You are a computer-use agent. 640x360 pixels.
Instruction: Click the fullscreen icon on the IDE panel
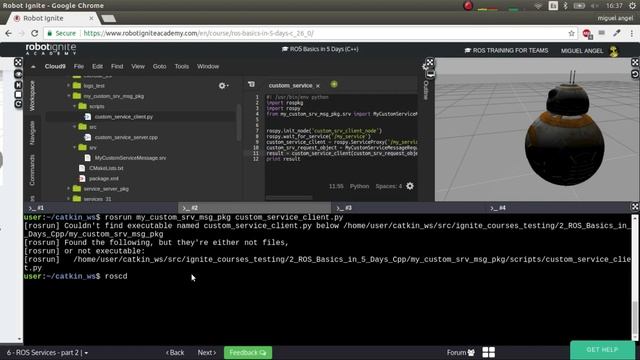pyautogui.click(x=18, y=62)
